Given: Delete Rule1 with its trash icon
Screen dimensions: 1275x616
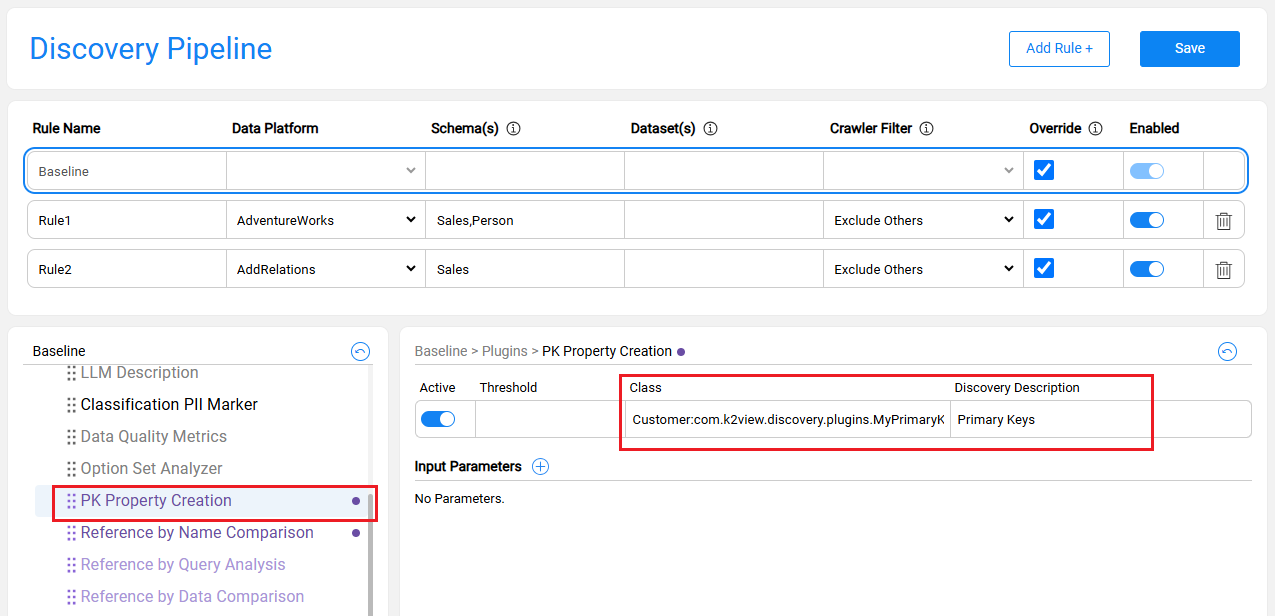Looking at the screenshot, I should point(1223,220).
